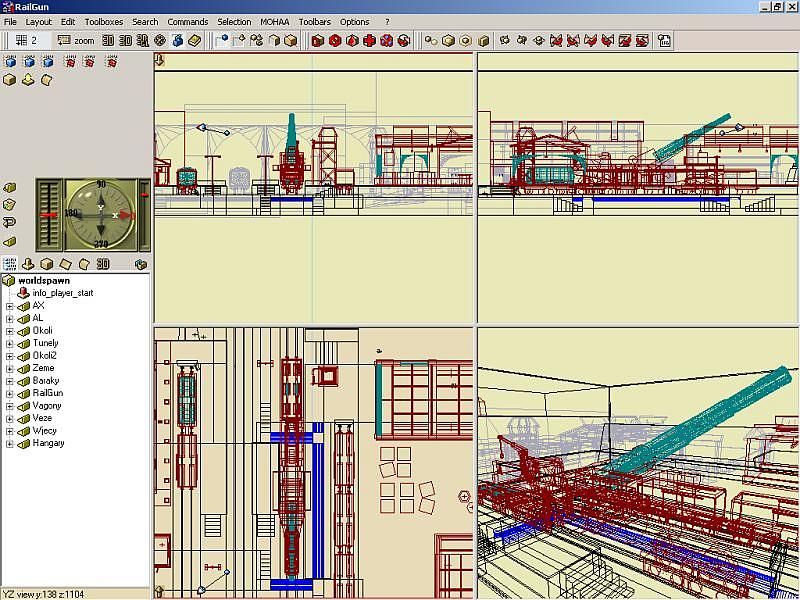Select the Hangary tree item label
800x600 pixels.
(48, 443)
